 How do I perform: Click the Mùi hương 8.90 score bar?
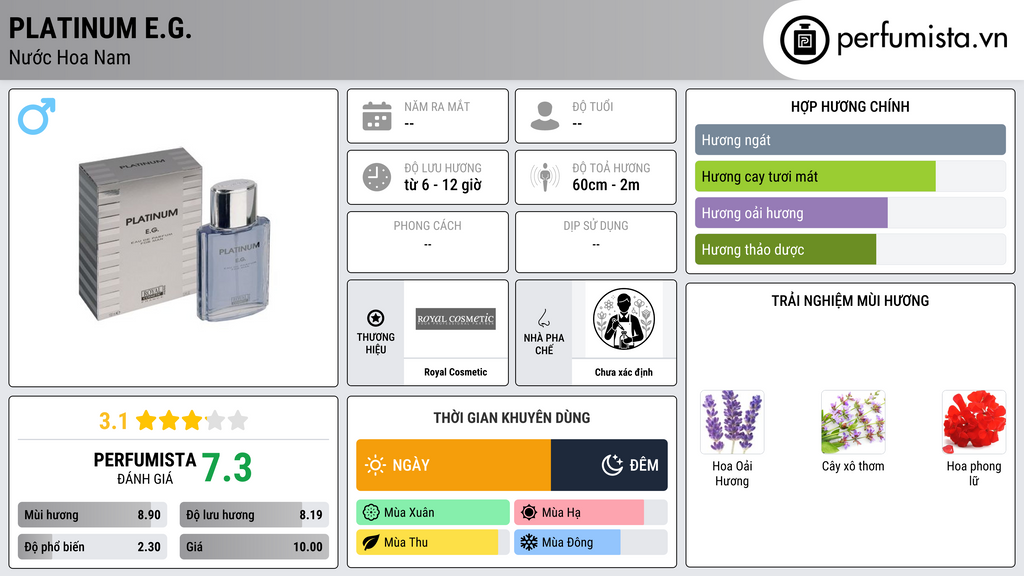click(92, 515)
